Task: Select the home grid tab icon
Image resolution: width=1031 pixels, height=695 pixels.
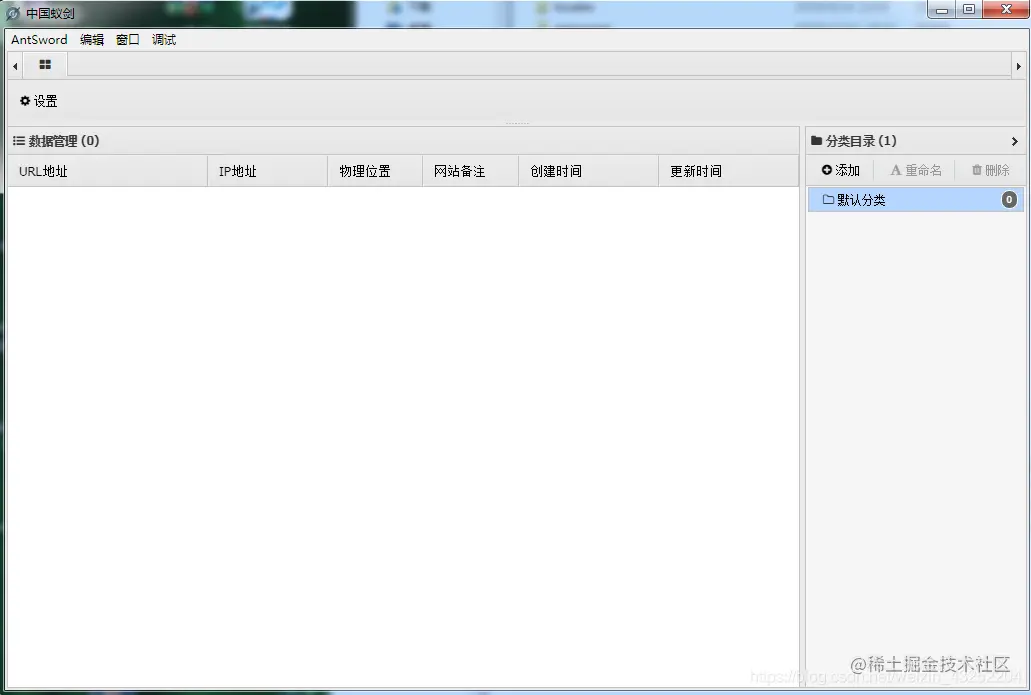Action: 45,64
